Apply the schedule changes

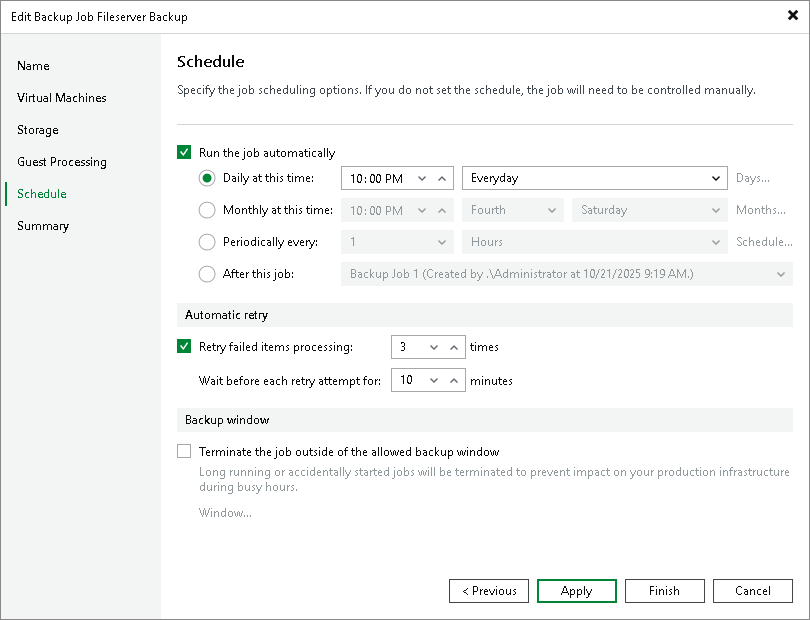(576, 591)
